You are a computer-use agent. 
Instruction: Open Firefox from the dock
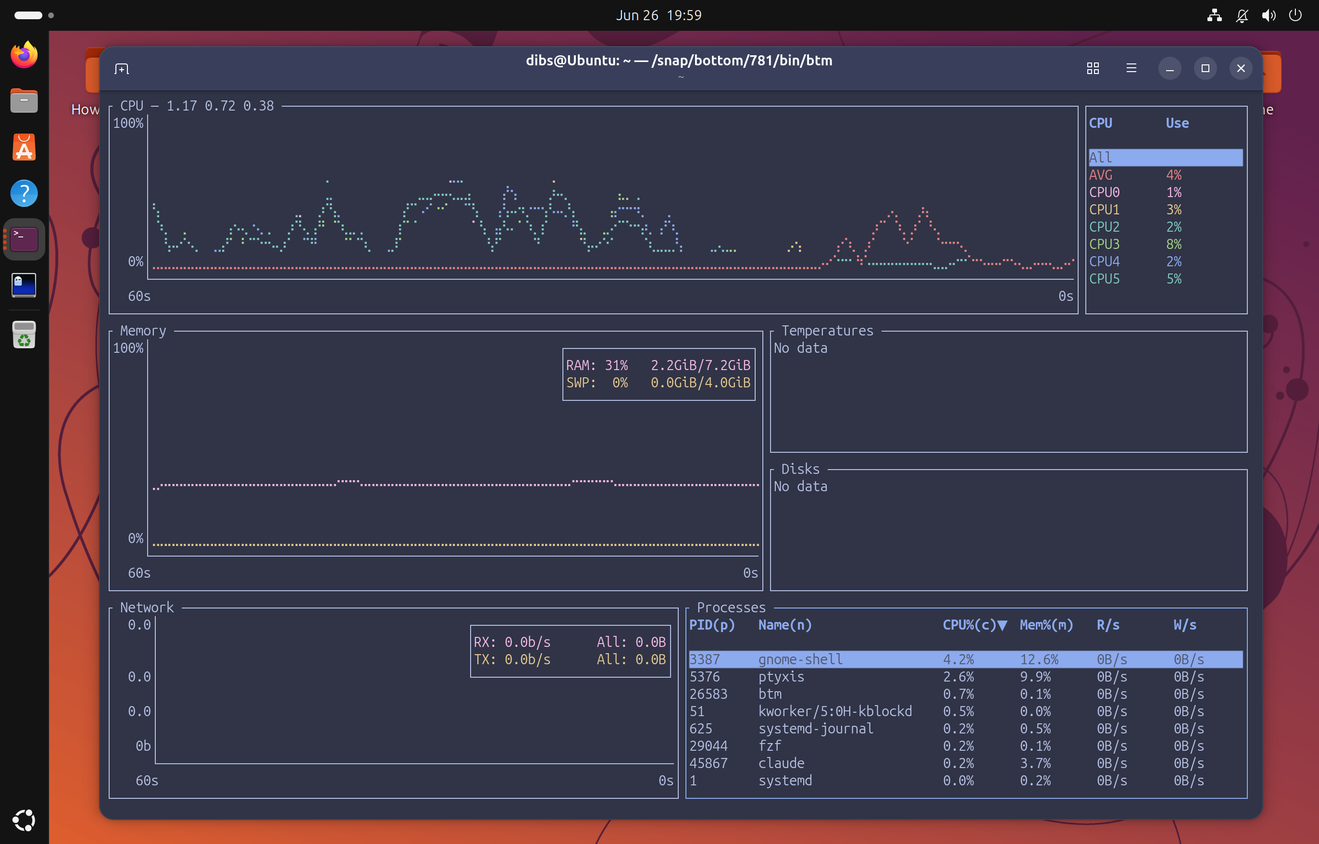tap(24, 54)
